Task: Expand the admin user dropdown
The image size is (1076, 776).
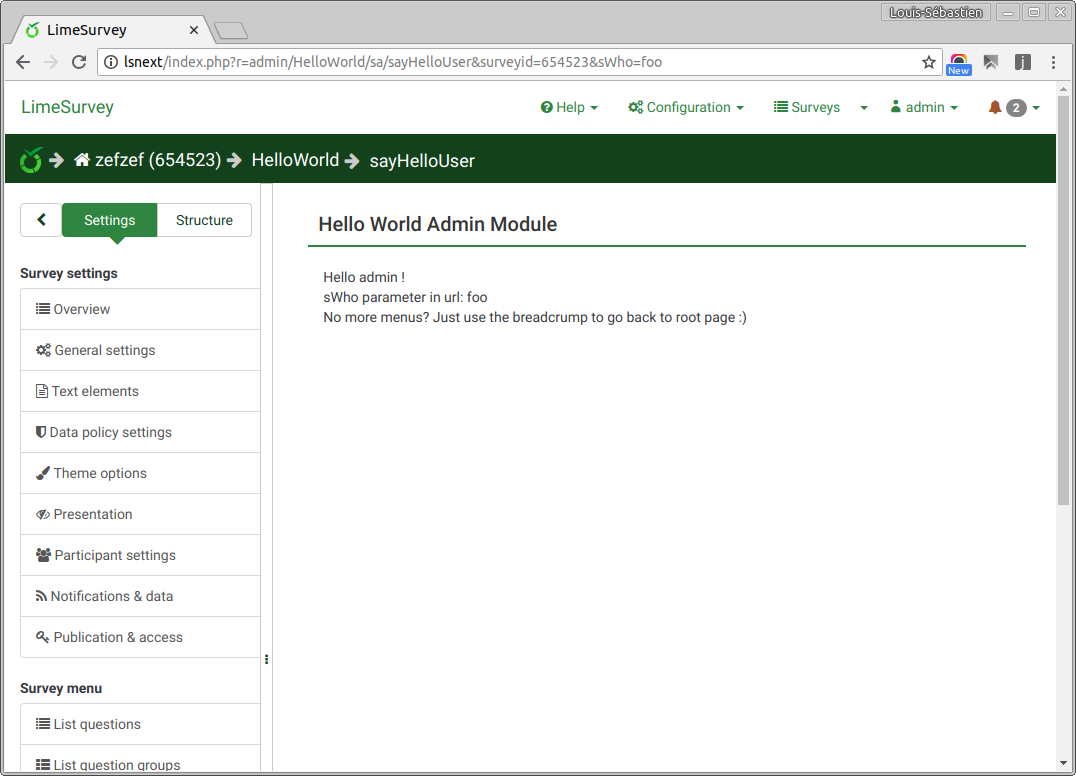Action: [x=924, y=107]
